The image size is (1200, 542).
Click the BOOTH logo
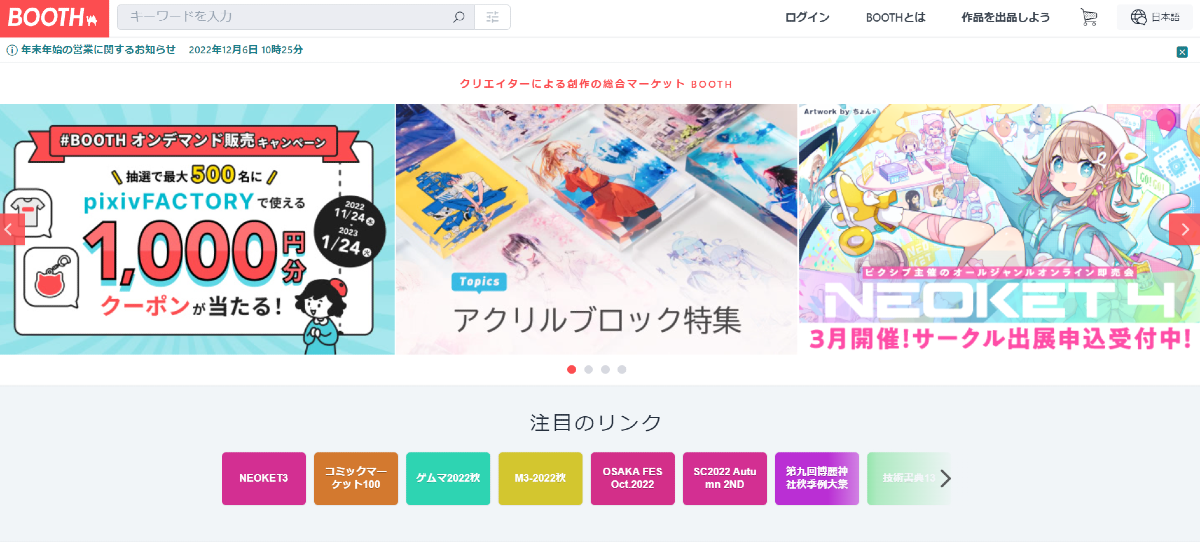[x=54, y=18]
